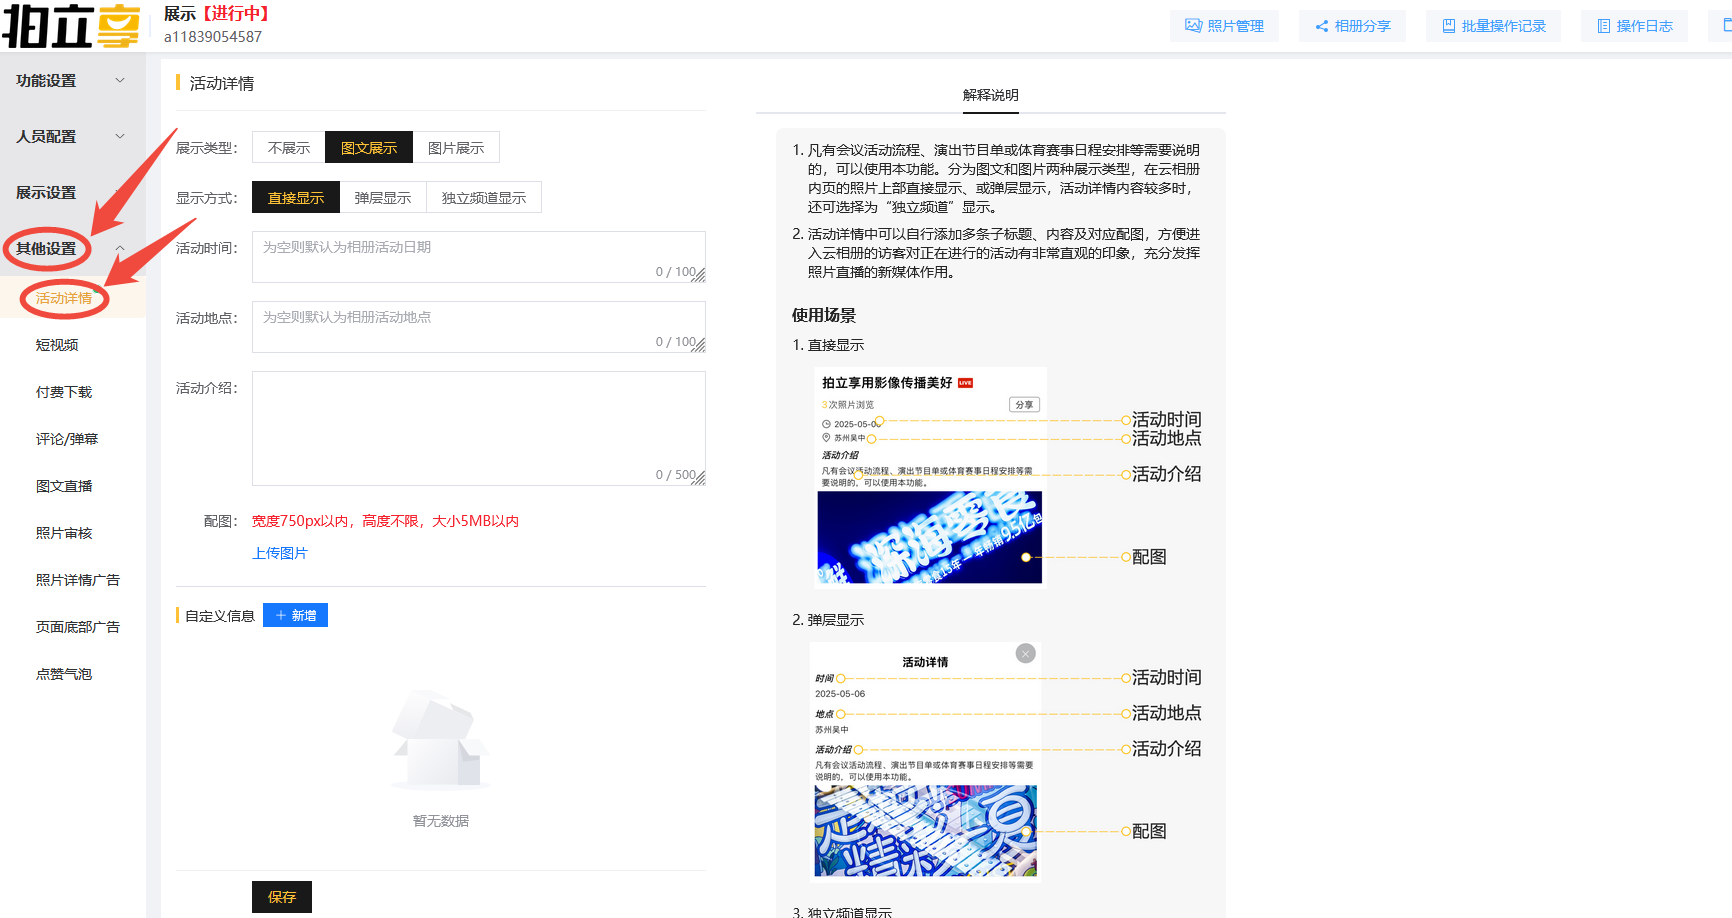Open 操作日志 operation log
Viewport: 1732px width, 918px height.
[x=1634, y=26]
